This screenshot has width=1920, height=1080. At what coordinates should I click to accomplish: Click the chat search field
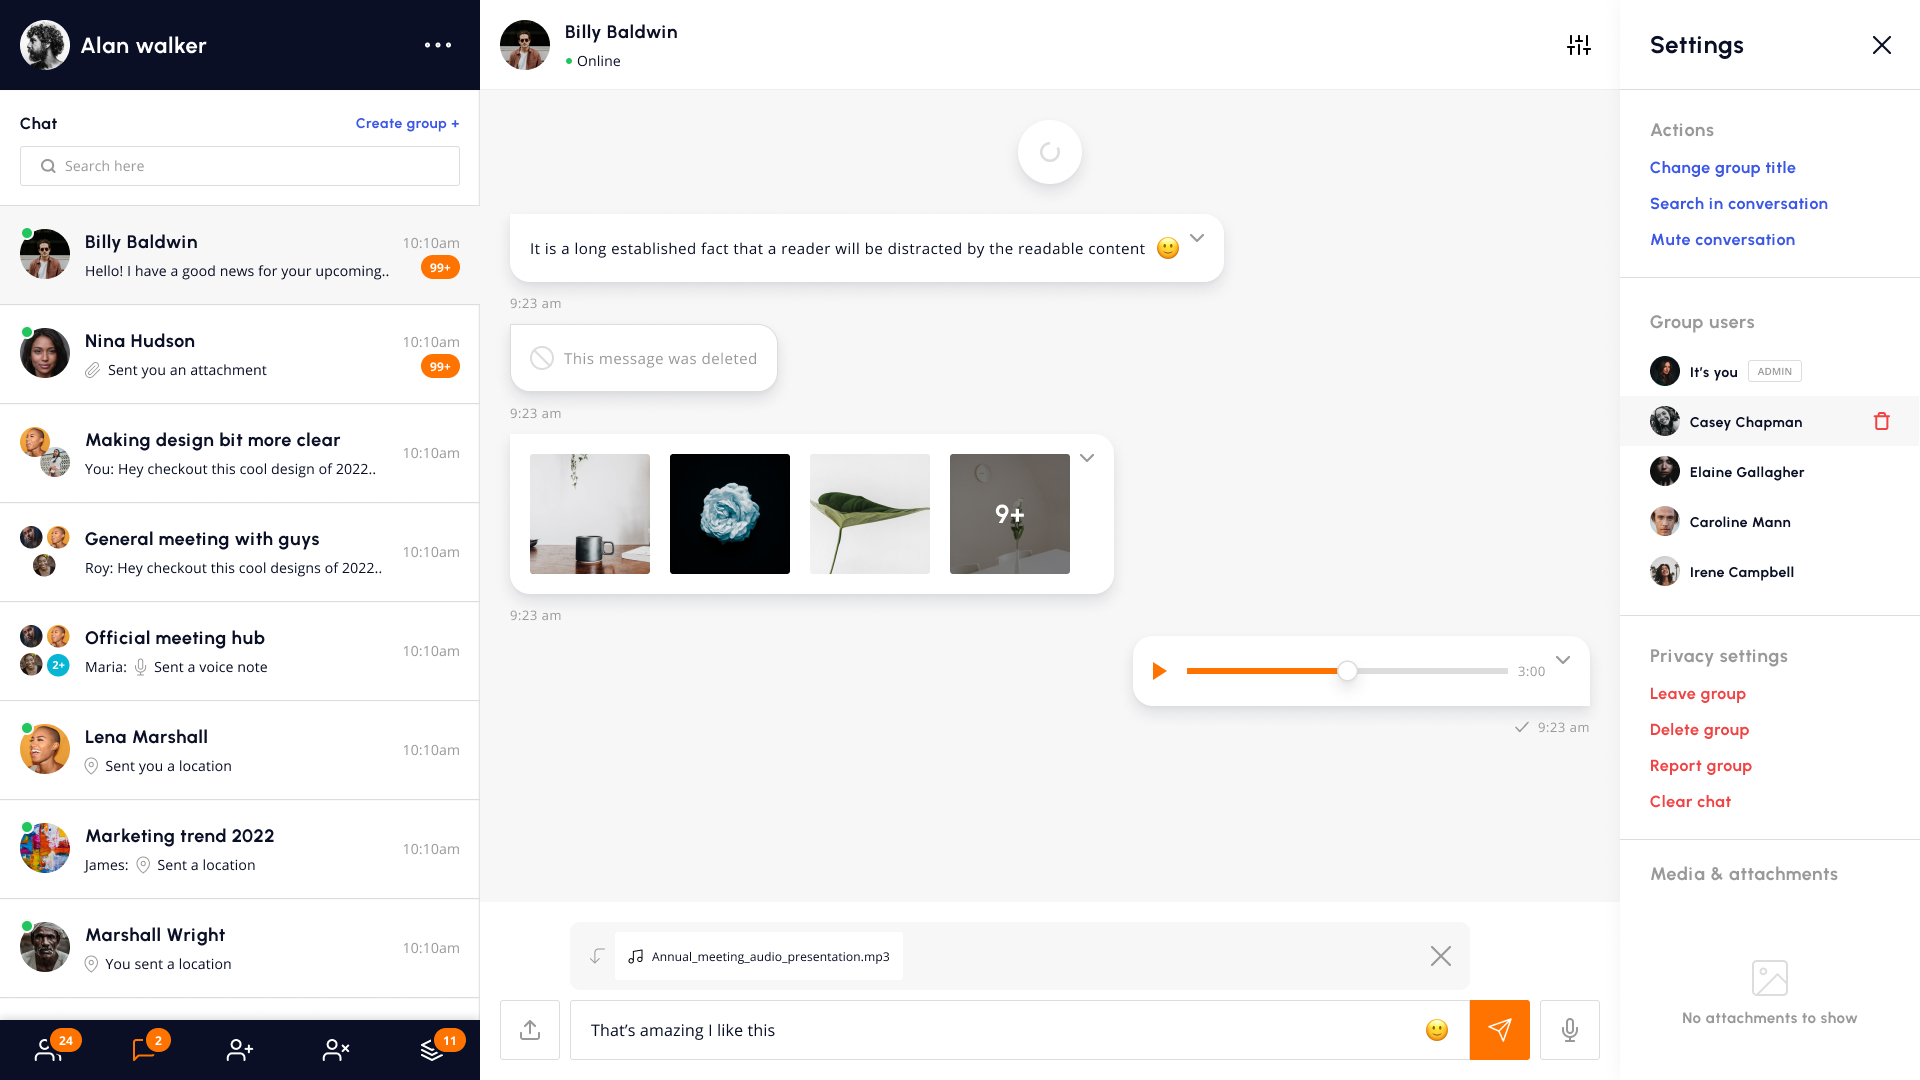tap(239, 165)
